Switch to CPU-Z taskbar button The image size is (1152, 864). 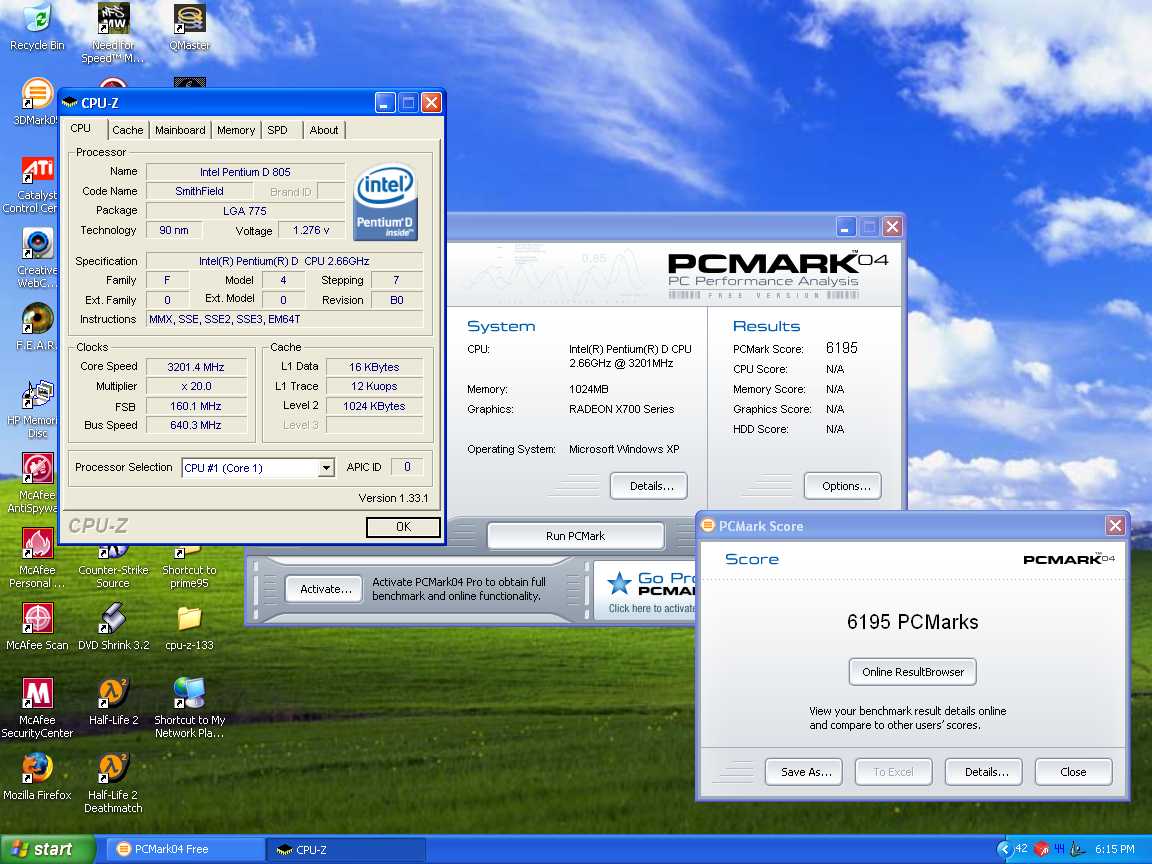coord(345,849)
